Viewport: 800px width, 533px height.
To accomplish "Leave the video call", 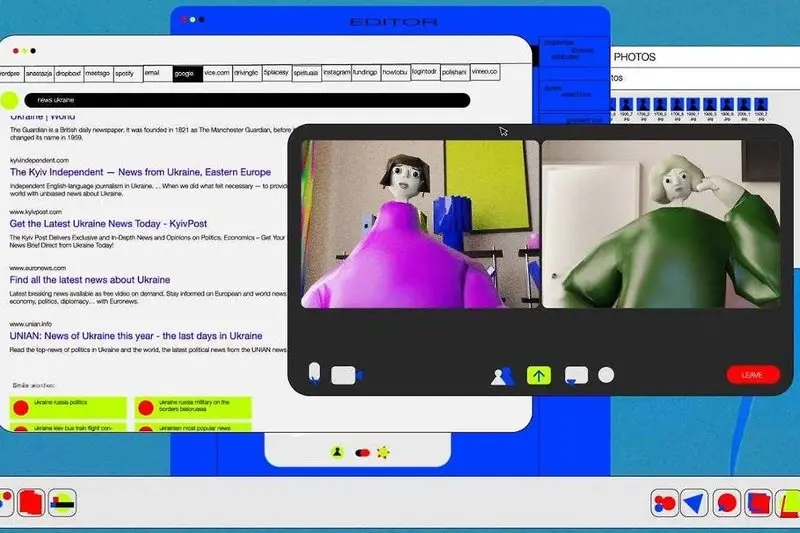I will point(753,375).
